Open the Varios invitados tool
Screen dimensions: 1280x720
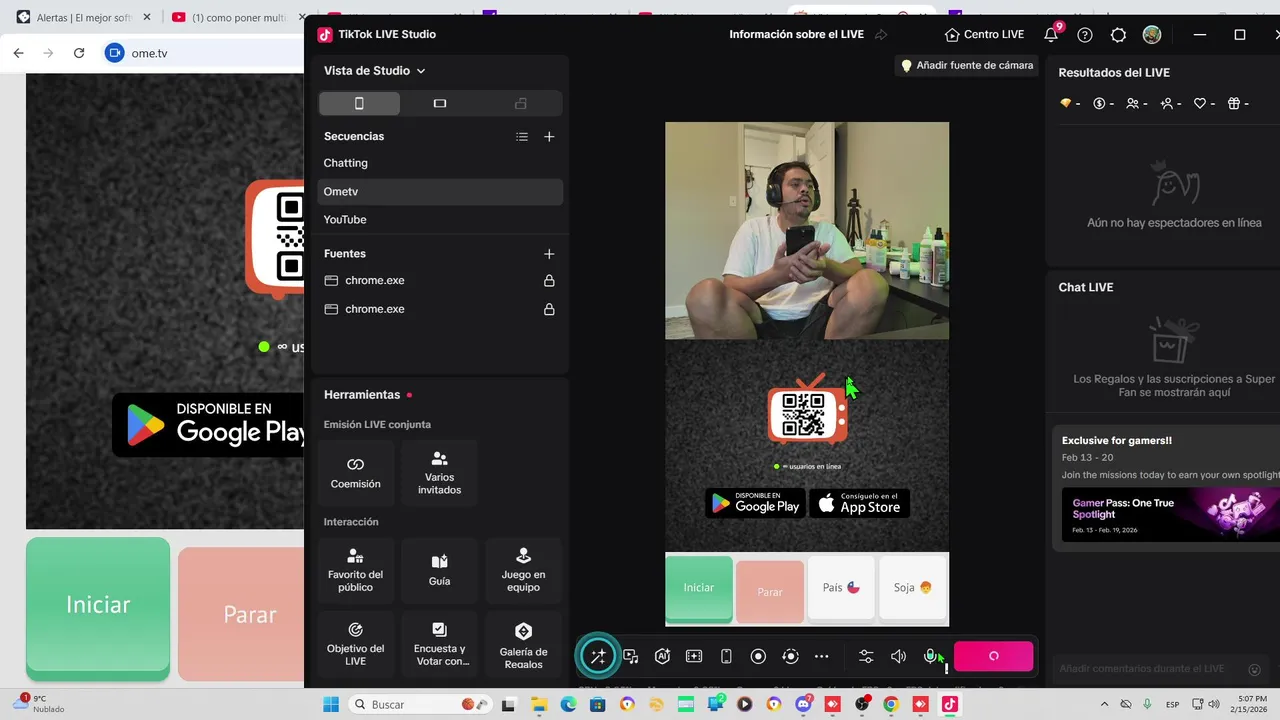[x=439, y=473]
